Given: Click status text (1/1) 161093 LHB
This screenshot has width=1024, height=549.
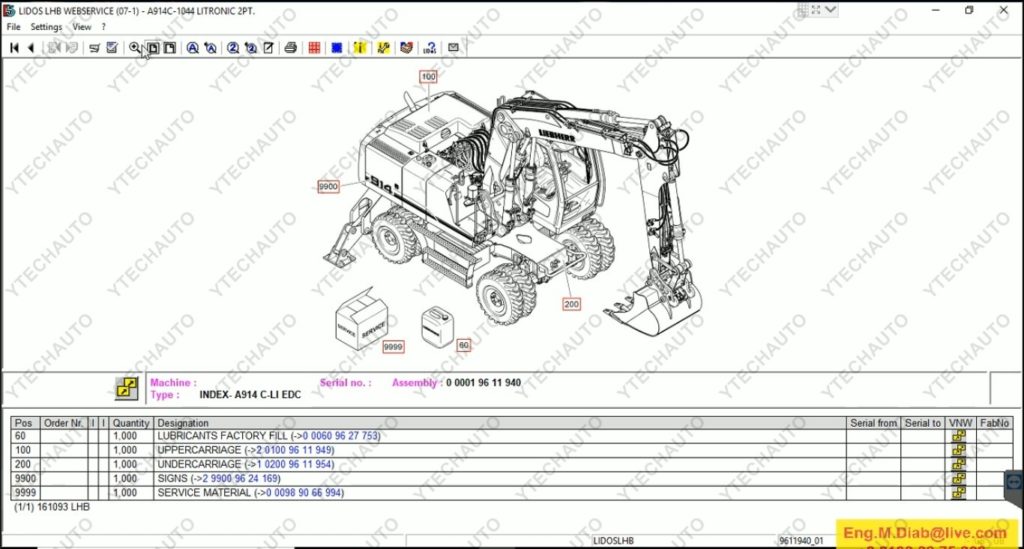Looking at the screenshot, I should pos(52,507).
